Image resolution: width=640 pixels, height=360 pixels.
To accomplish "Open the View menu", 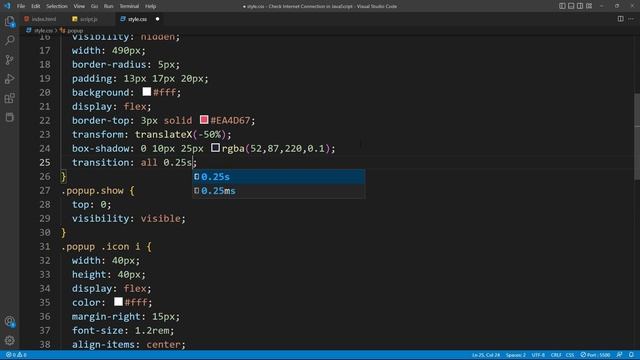I will coord(79,6).
